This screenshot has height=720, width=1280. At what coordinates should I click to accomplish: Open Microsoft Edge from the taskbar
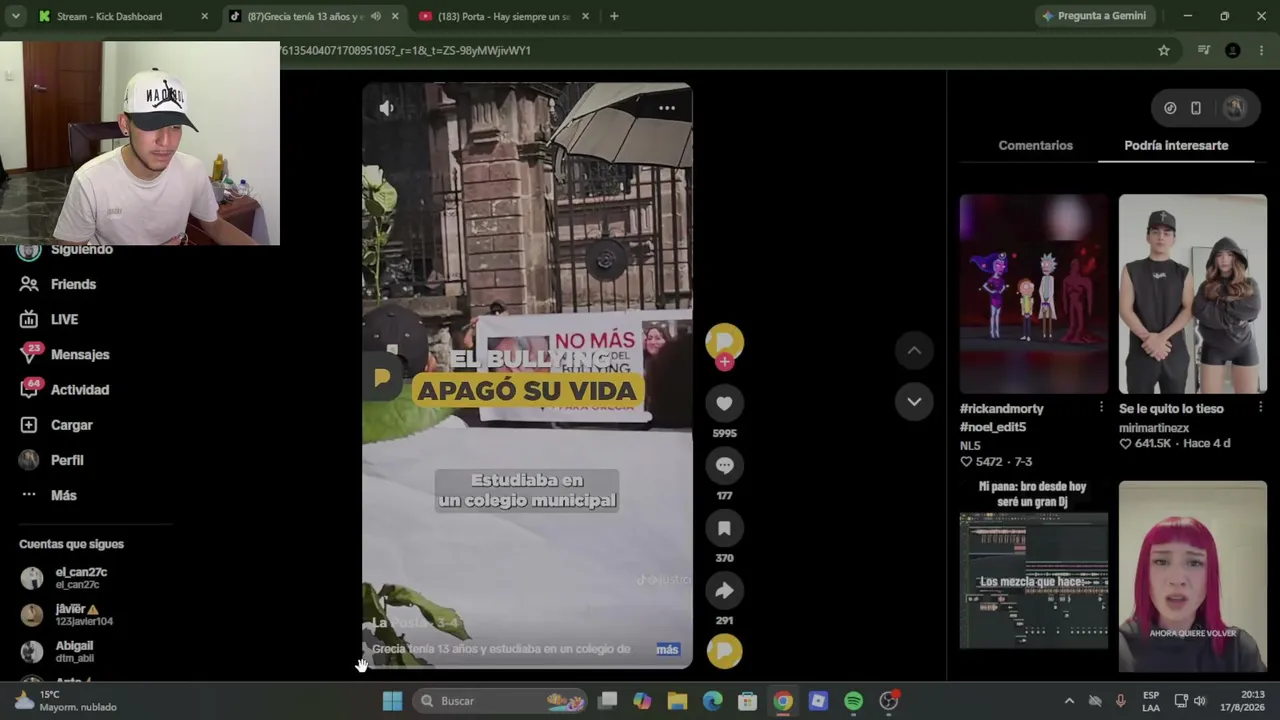(712, 701)
